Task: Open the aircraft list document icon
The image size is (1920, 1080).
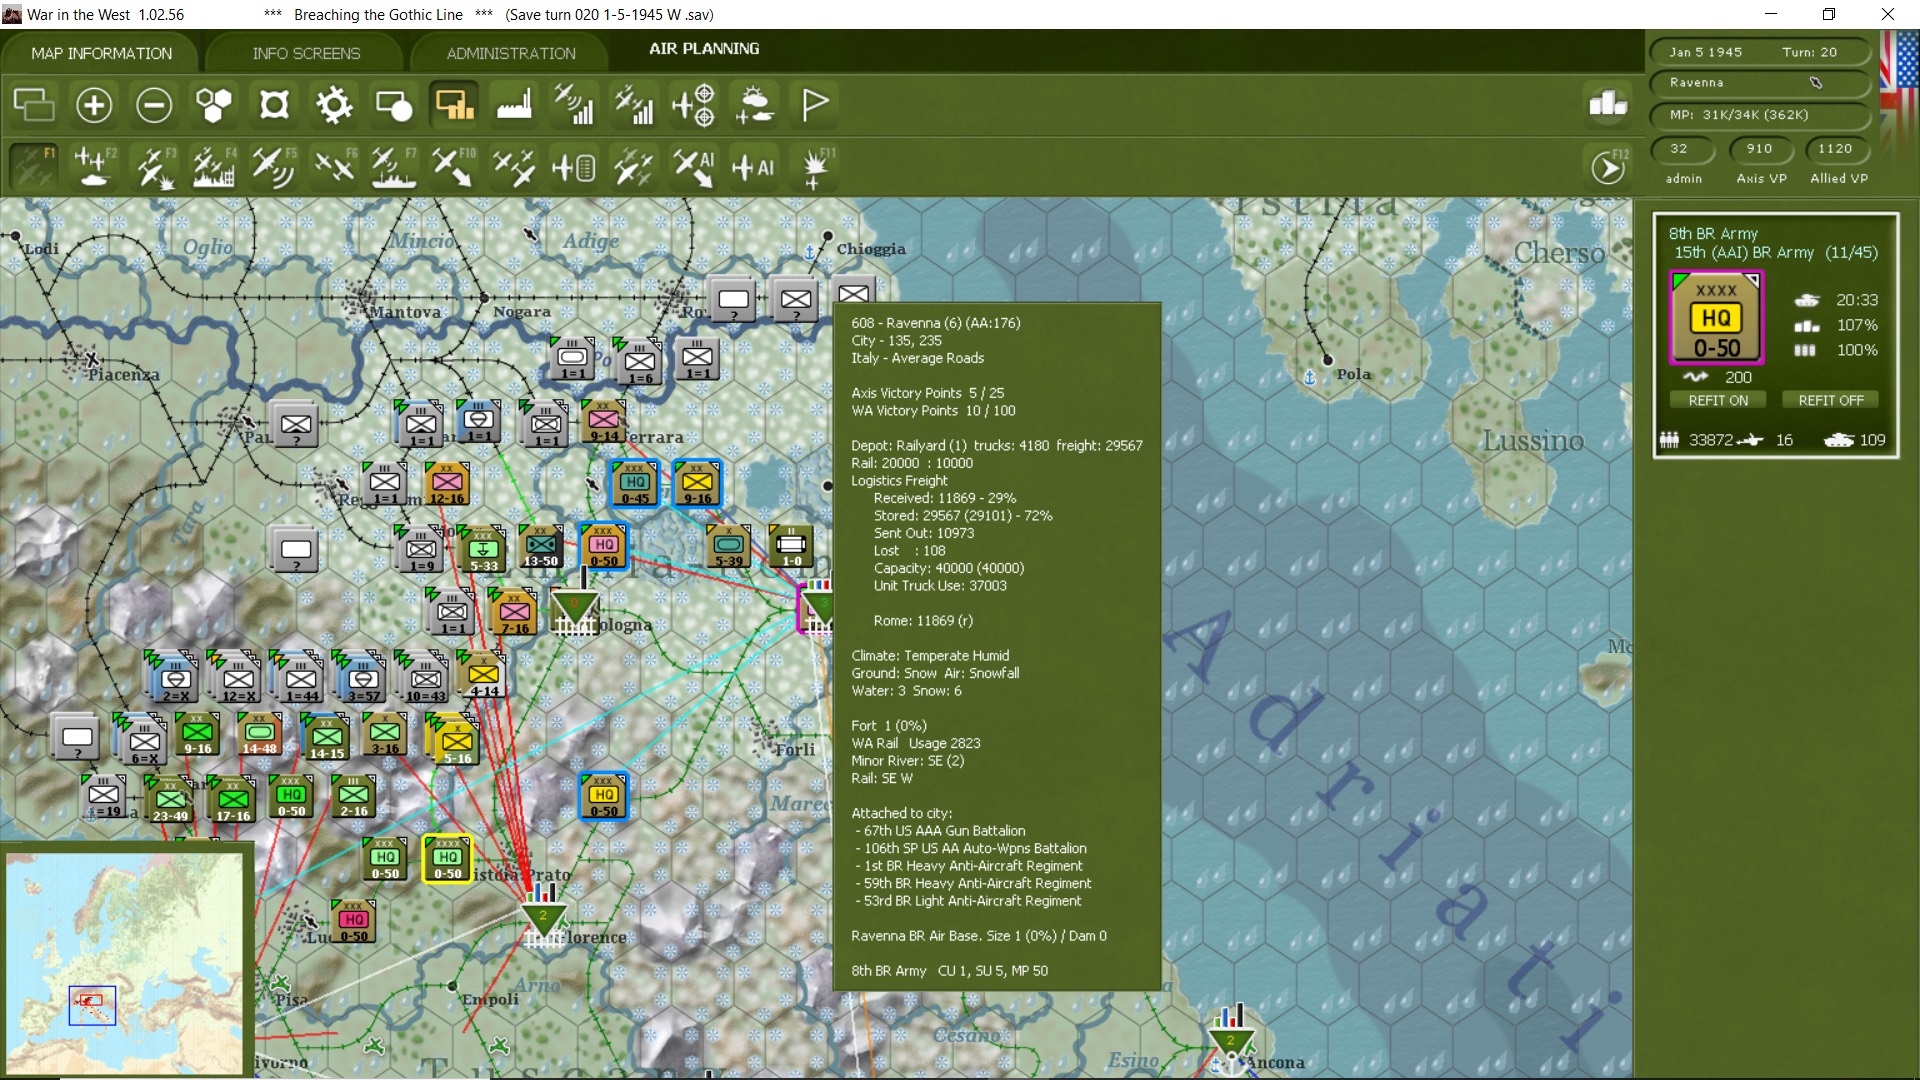Action: [574, 167]
